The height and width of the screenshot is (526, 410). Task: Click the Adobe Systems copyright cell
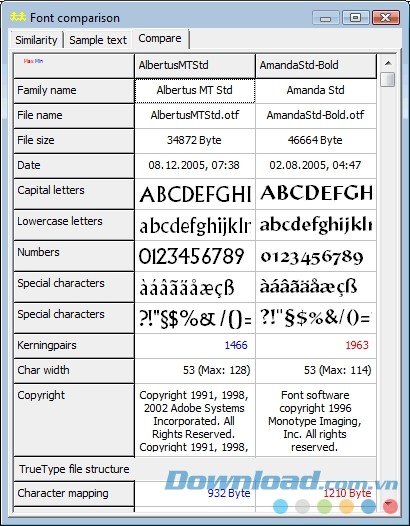pos(195,420)
